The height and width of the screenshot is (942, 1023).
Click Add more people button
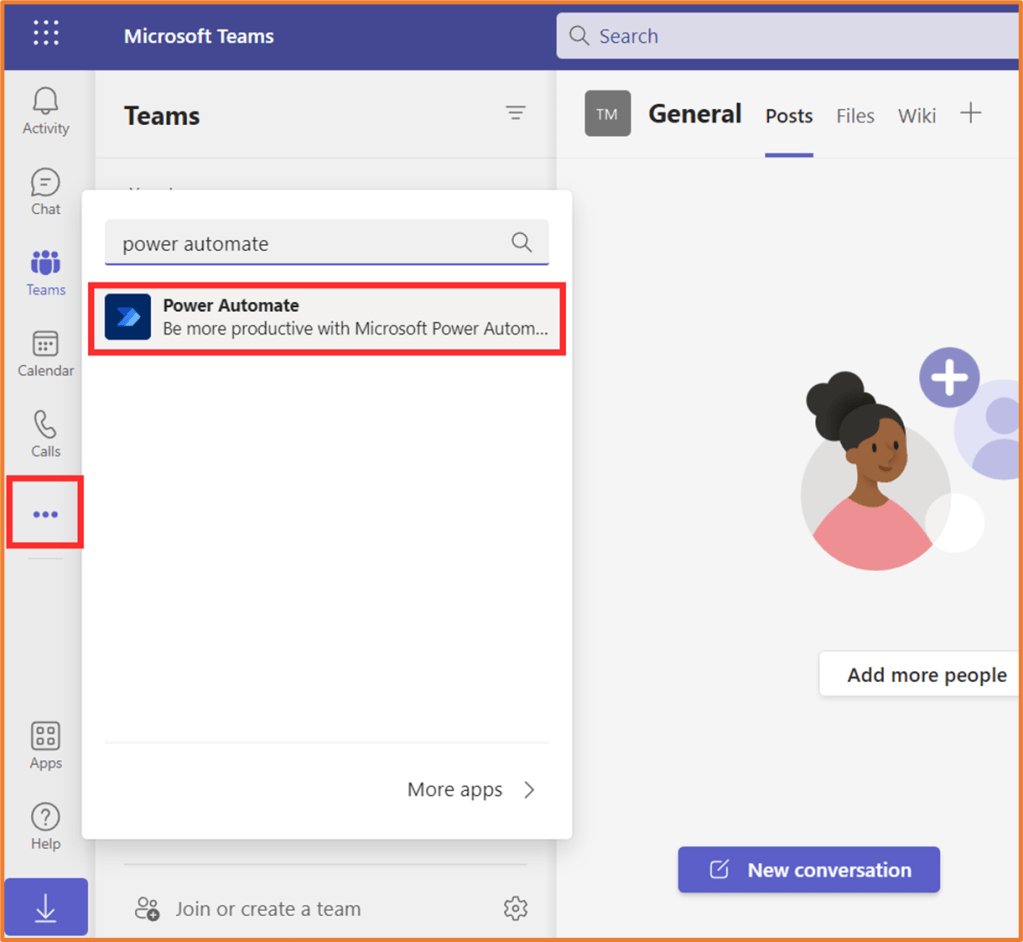pos(926,675)
